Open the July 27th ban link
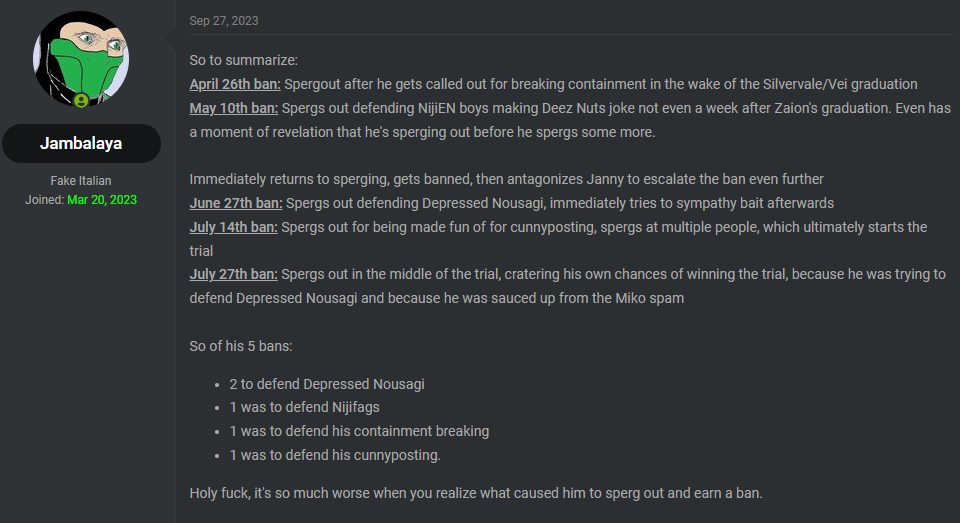The height and width of the screenshot is (523, 960). pyautogui.click(x=233, y=274)
